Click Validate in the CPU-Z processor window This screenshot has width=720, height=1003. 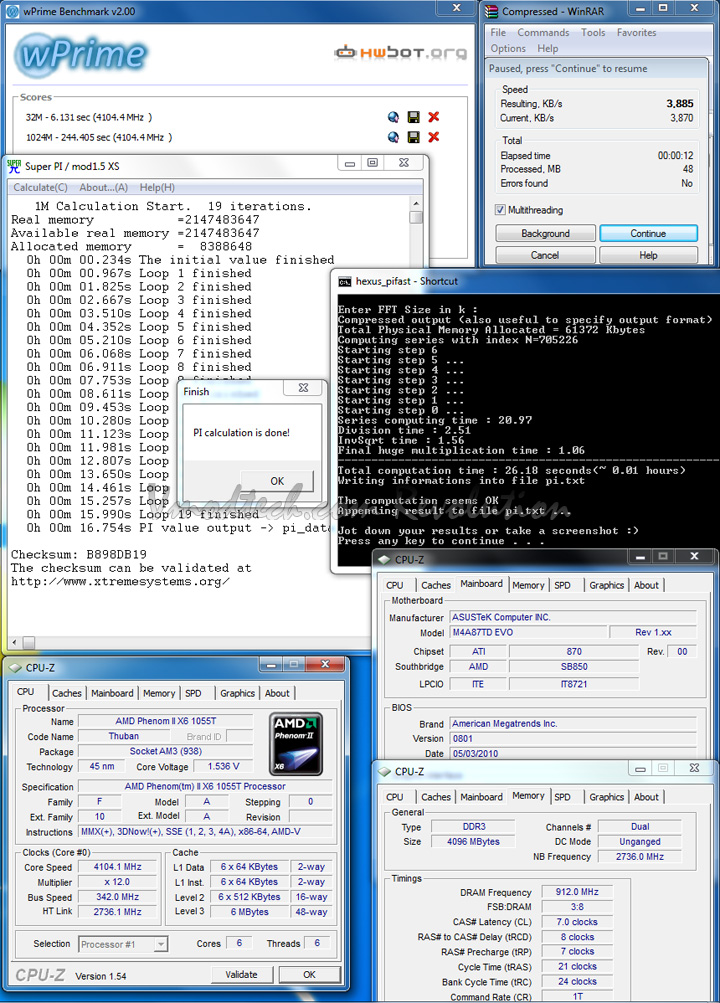[x=241, y=975]
